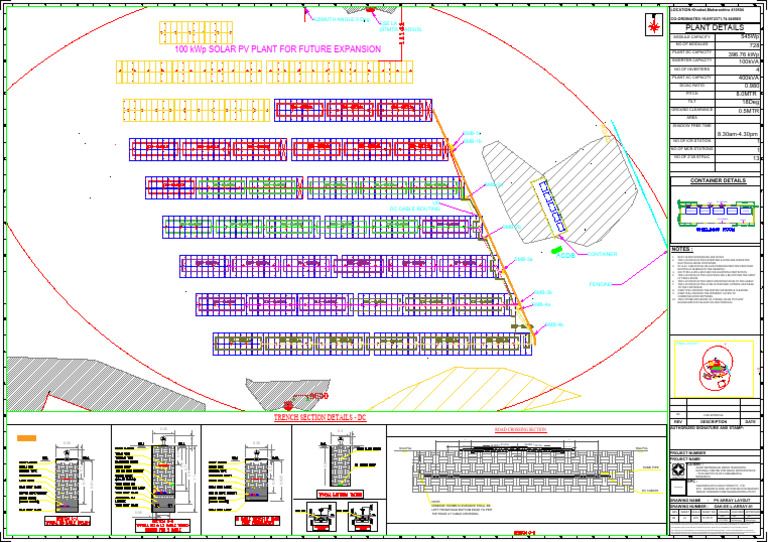This screenshot has width=768, height=542.
Task: Select the 'SMB-3a' callout label
Action: [x=523, y=259]
